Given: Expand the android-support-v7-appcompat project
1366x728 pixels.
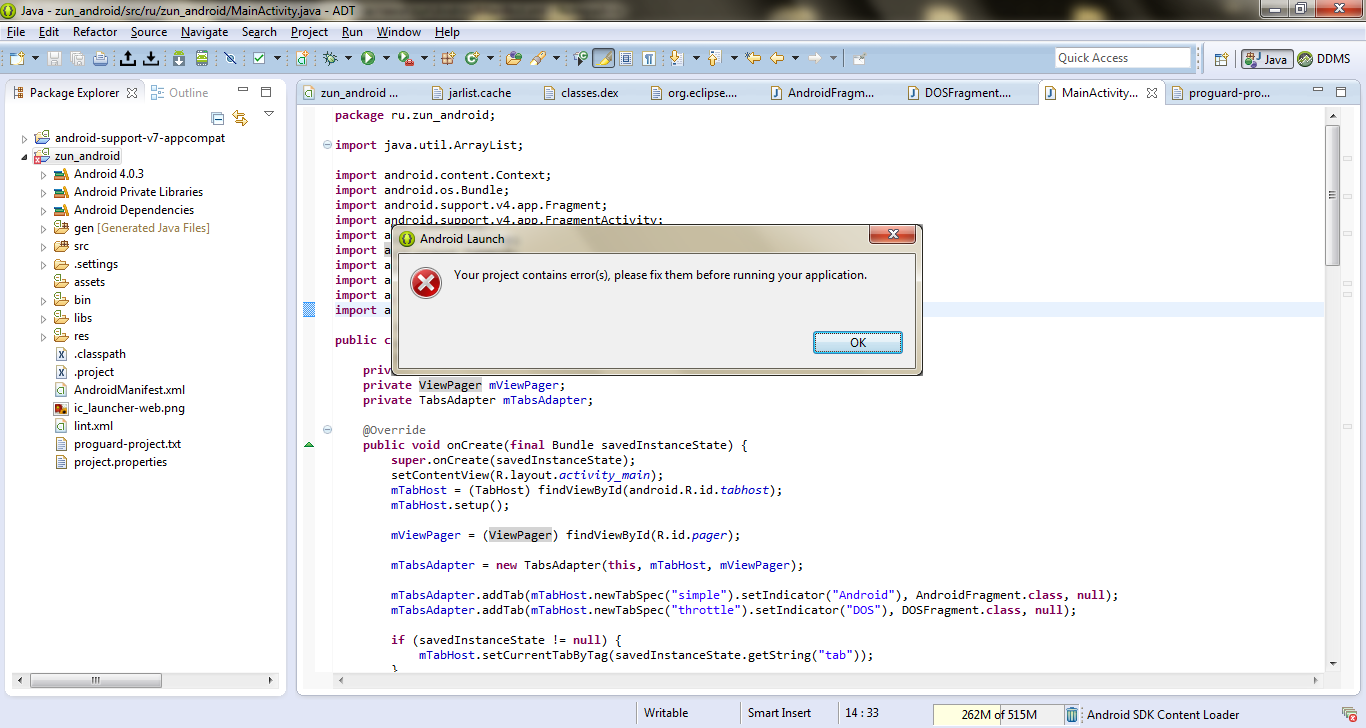Looking at the screenshot, I should [25, 138].
